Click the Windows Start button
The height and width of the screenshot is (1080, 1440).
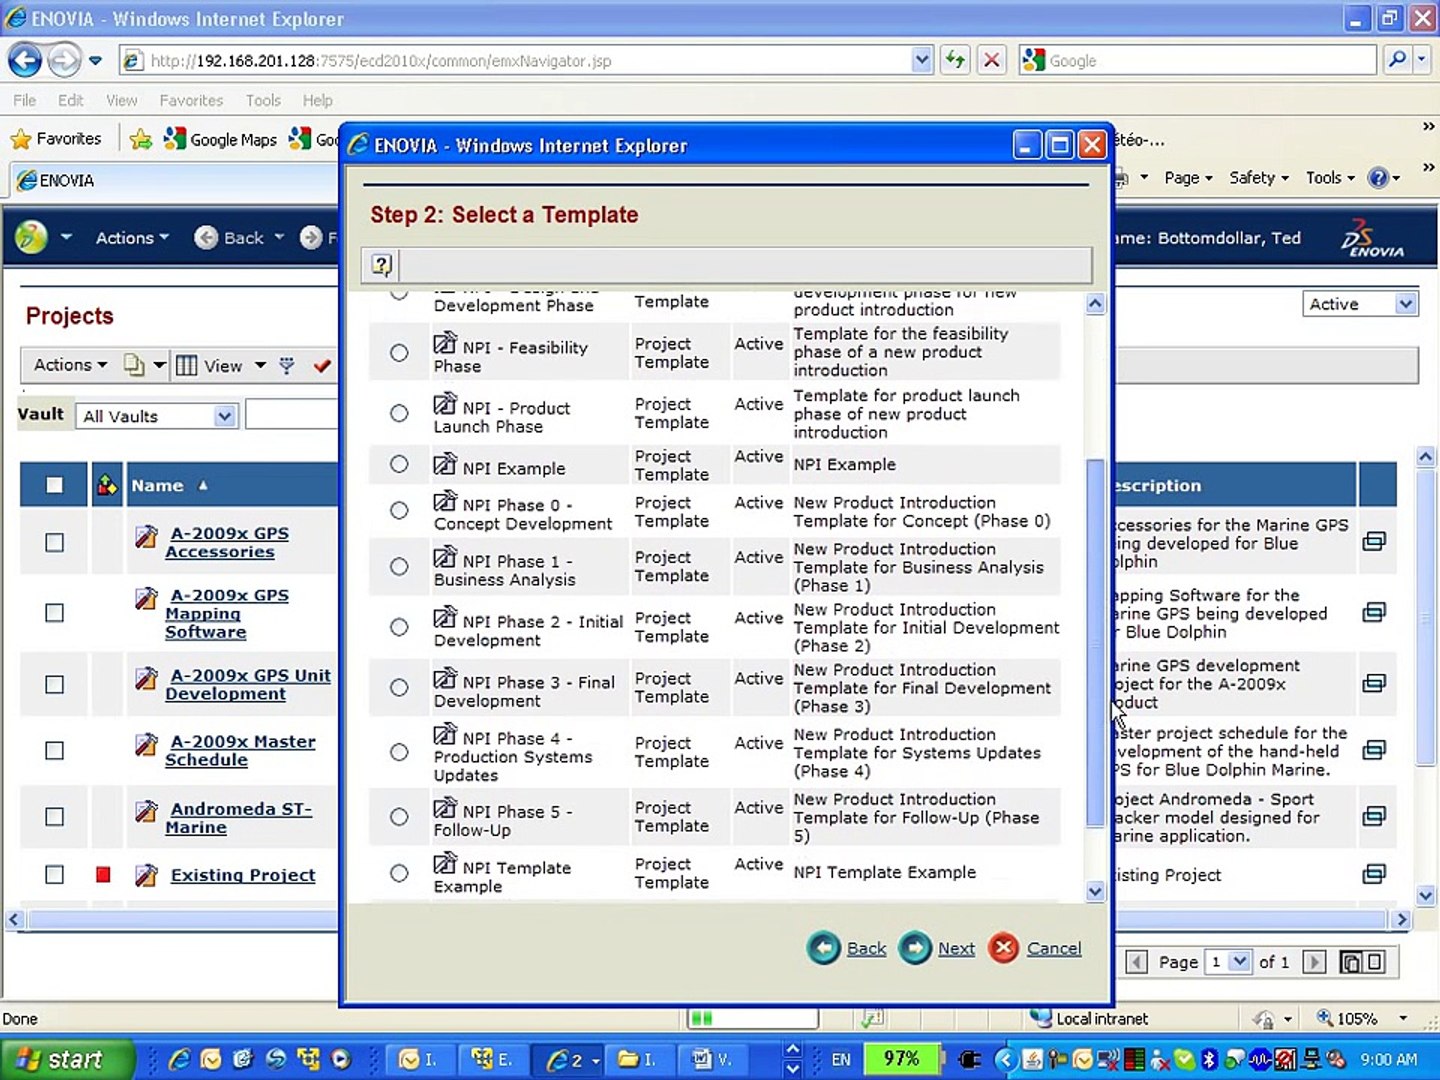click(x=66, y=1059)
